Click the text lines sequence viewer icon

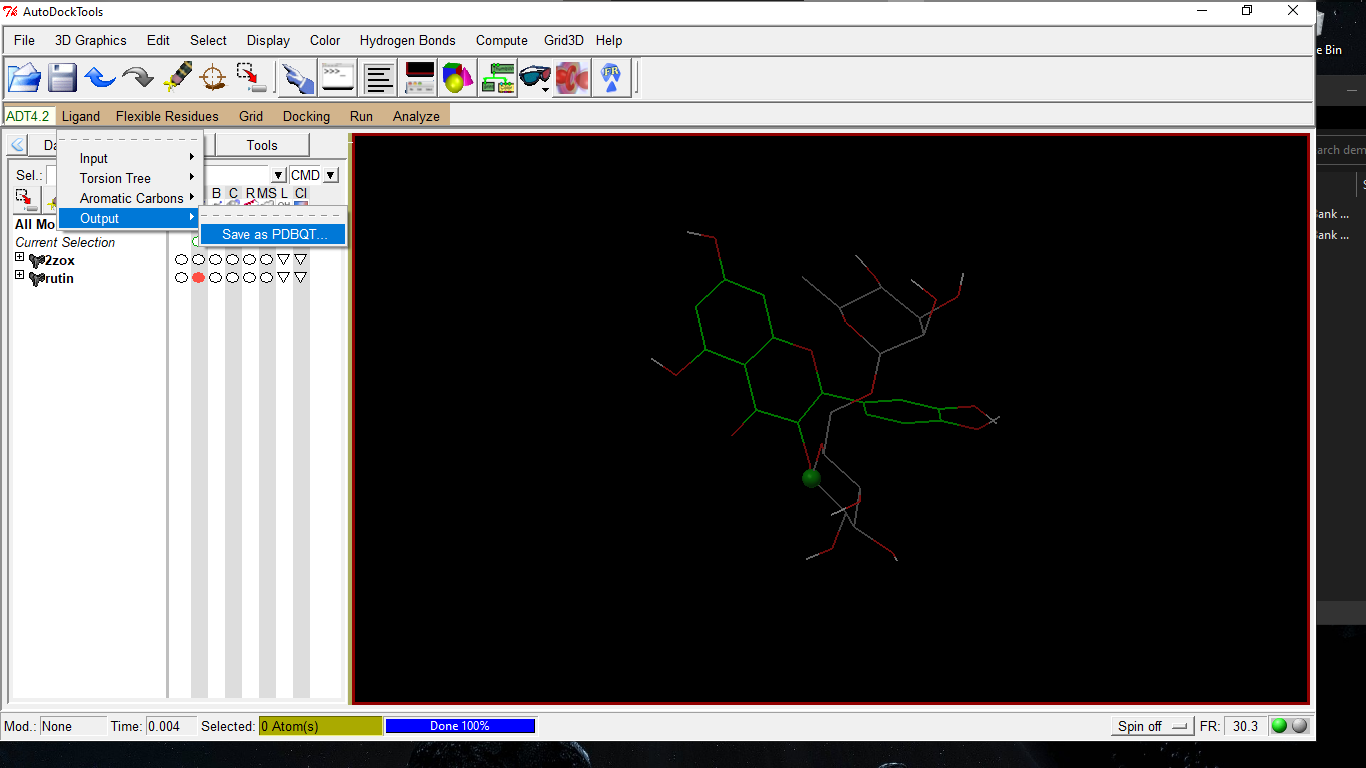379,78
